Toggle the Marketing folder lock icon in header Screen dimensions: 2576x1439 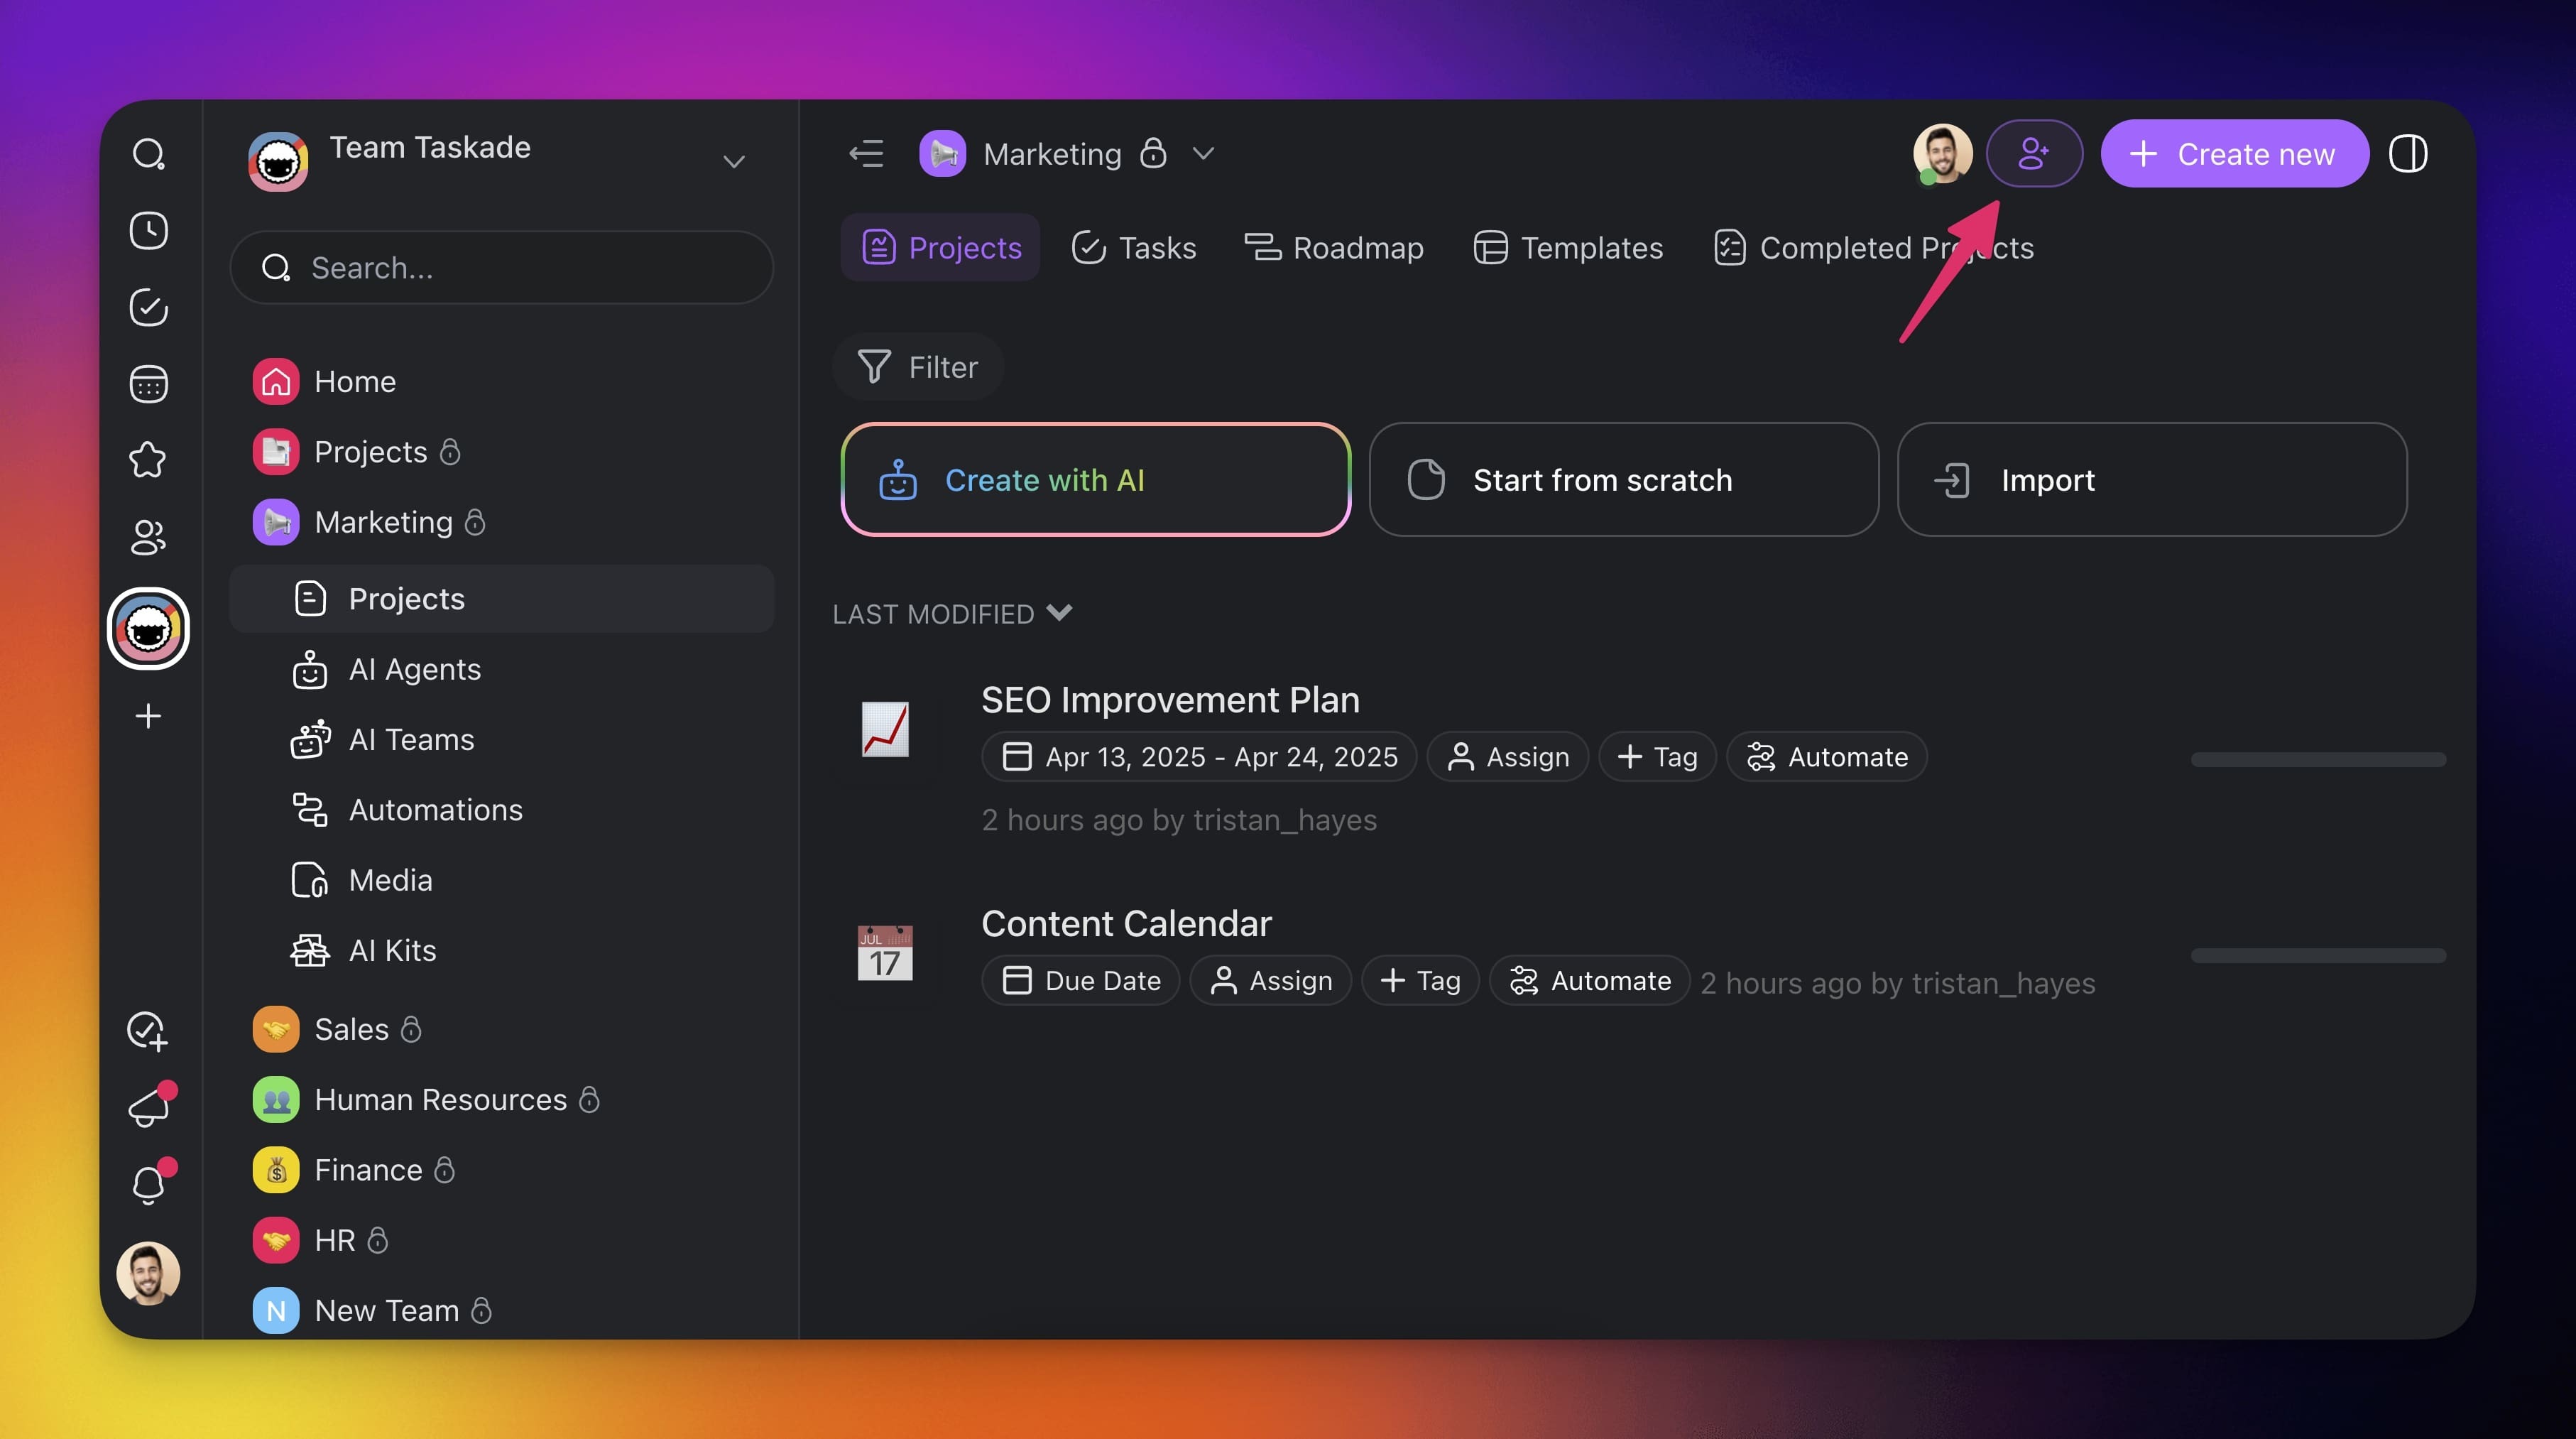[x=1153, y=154]
